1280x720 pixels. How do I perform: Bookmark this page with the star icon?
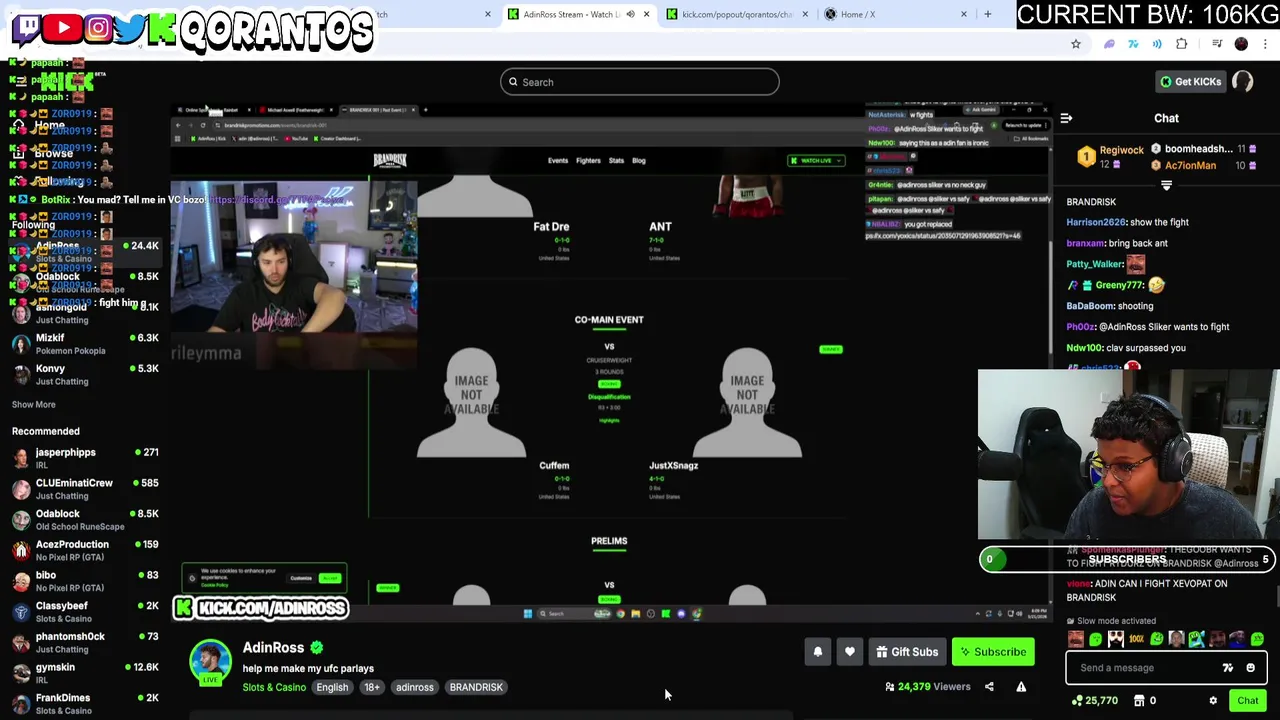point(1076,44)
